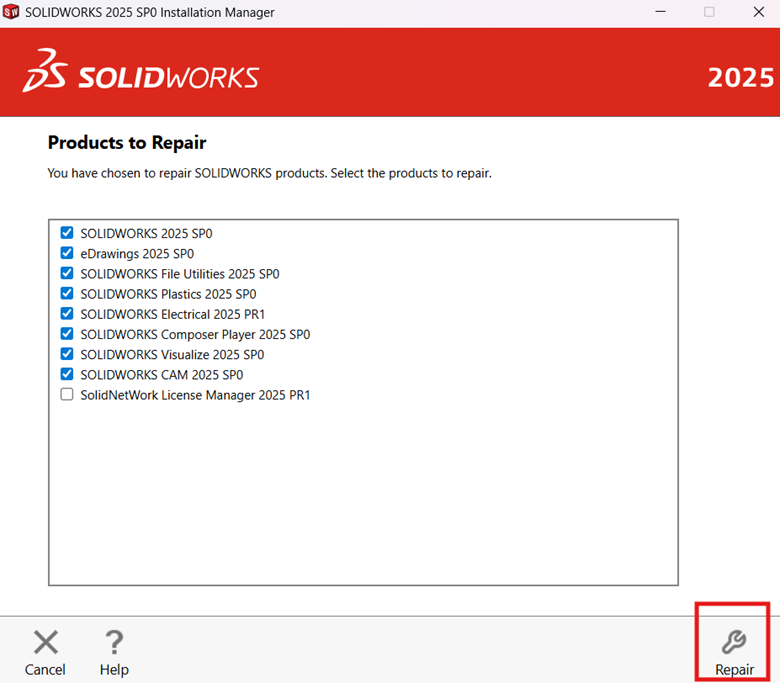The width and height of the screenshot is (780, 683).
Task: Open Help via the question mark icon
Action: coord(114,642)
